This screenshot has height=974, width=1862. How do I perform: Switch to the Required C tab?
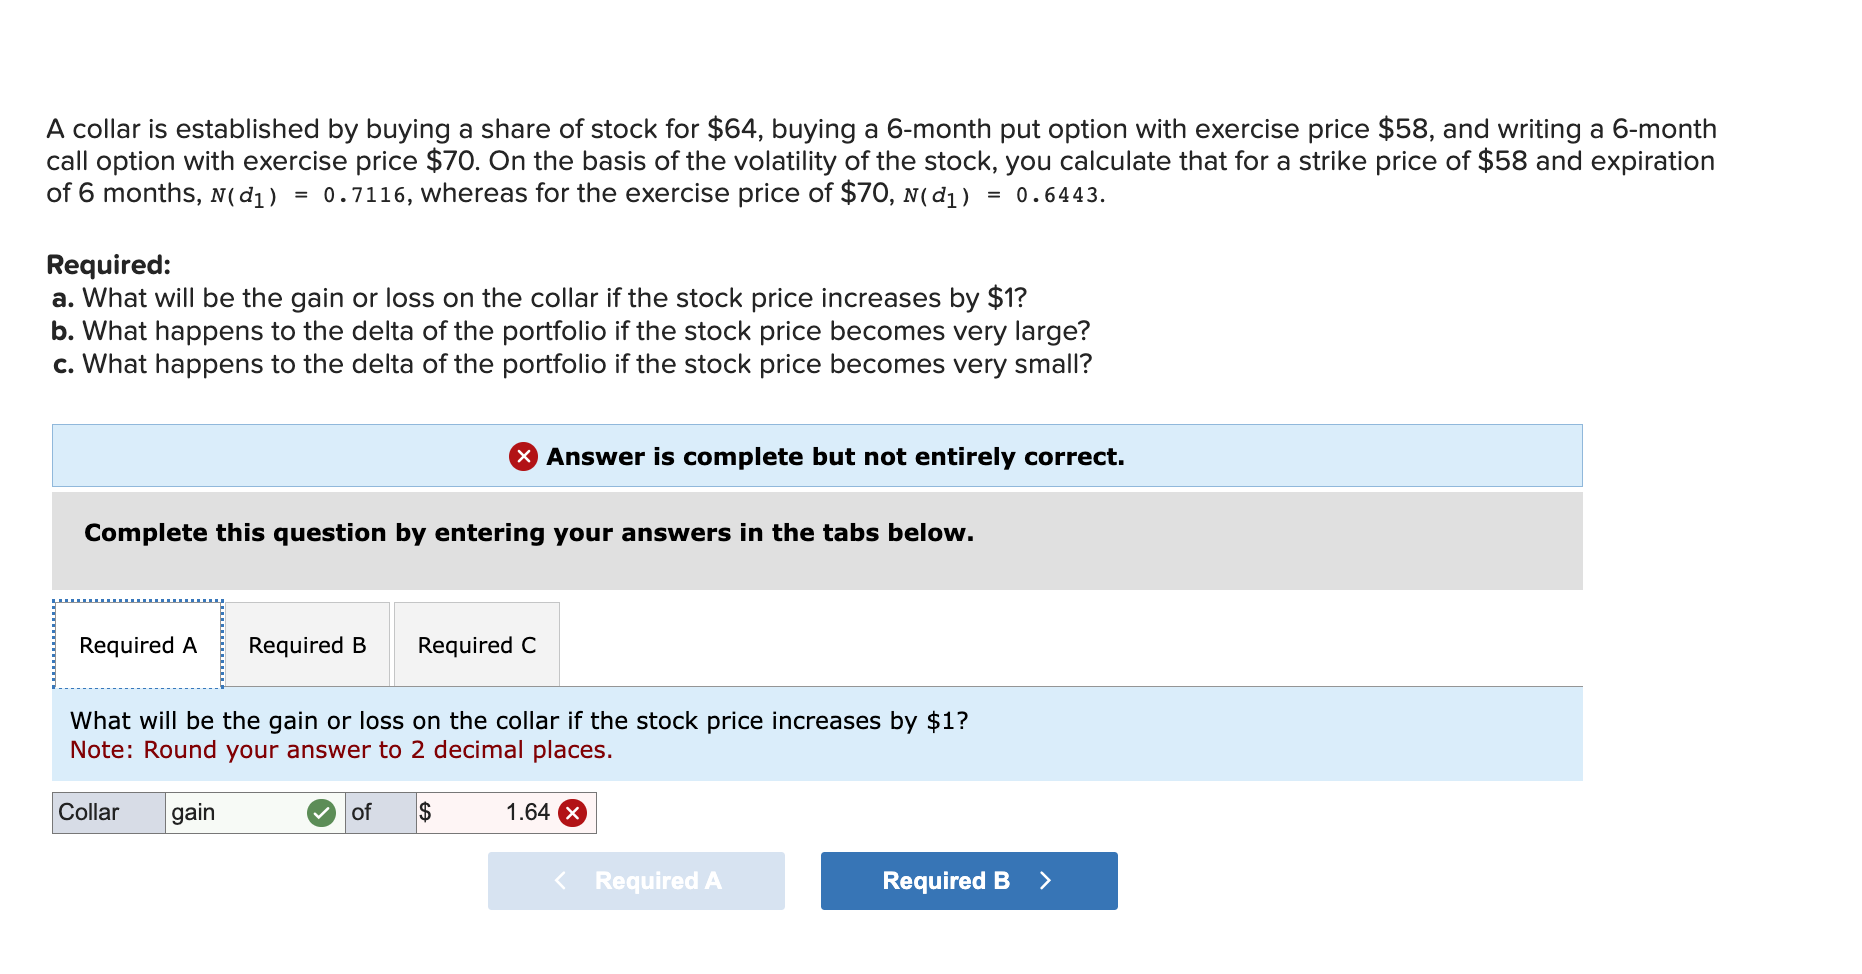click(x=477, y=644)
